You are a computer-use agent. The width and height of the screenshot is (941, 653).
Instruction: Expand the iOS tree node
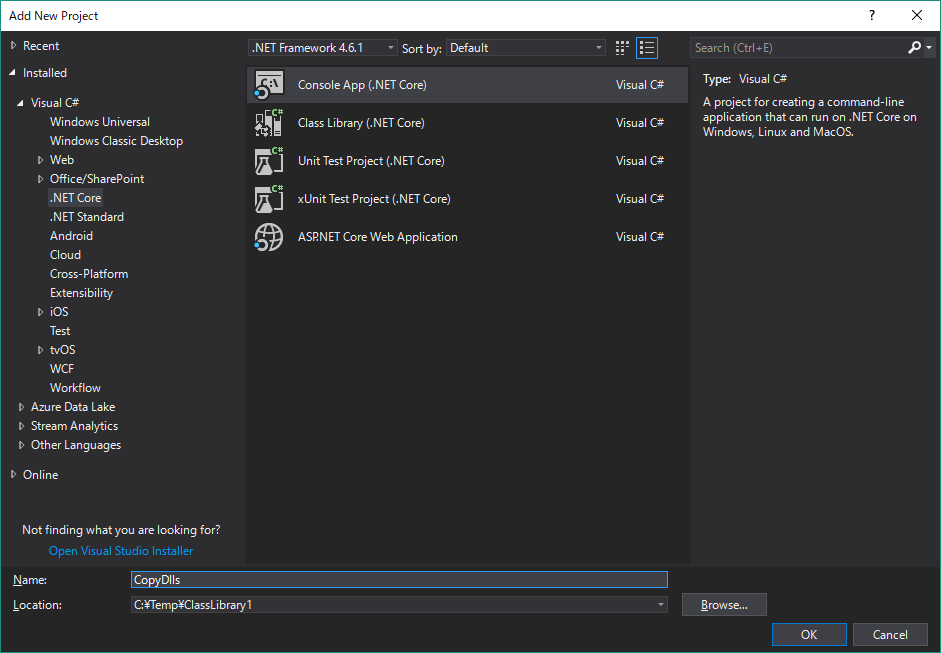40,312
